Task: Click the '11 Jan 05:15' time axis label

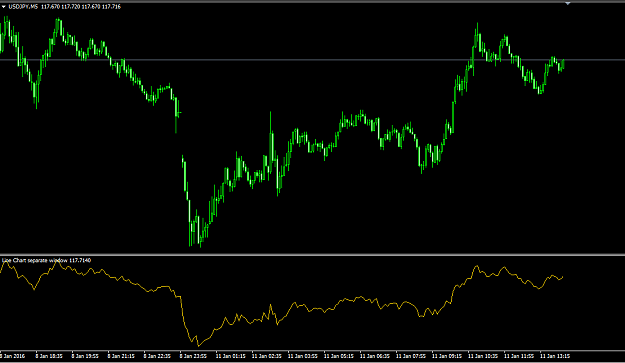Action: 339,356
